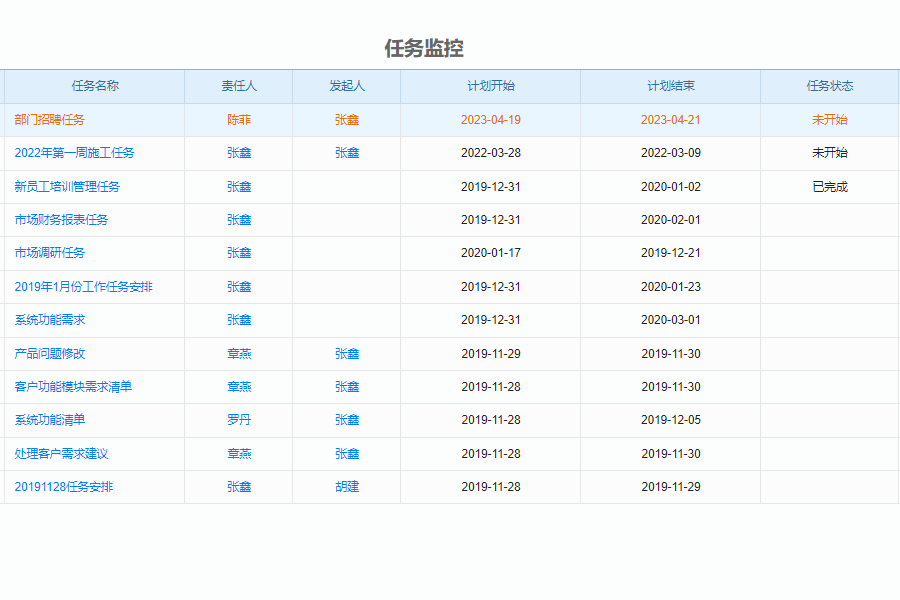Open the 市场调研任务 link
The width and height of the screenshot is (900, 600).
49,253
